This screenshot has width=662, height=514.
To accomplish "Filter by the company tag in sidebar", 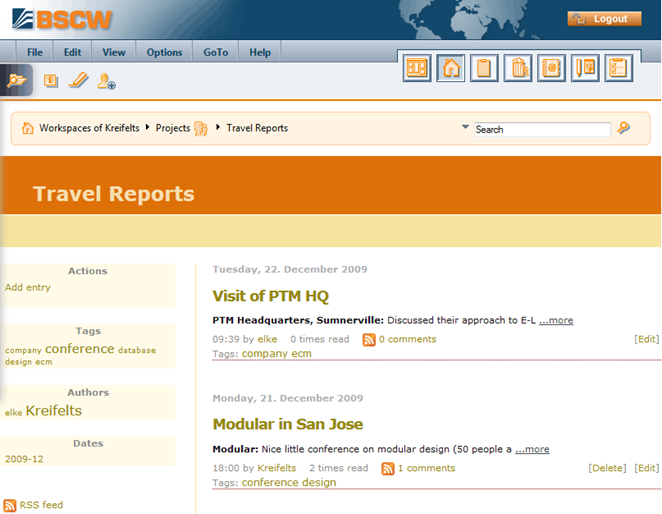I will pyautogui.click(x=23, y=351).
